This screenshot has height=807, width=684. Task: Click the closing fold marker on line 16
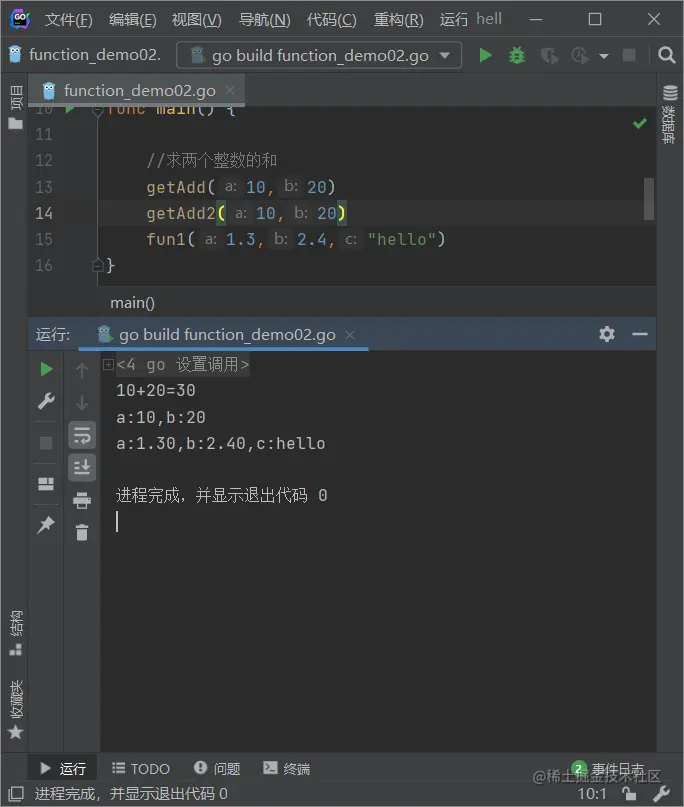97,266
